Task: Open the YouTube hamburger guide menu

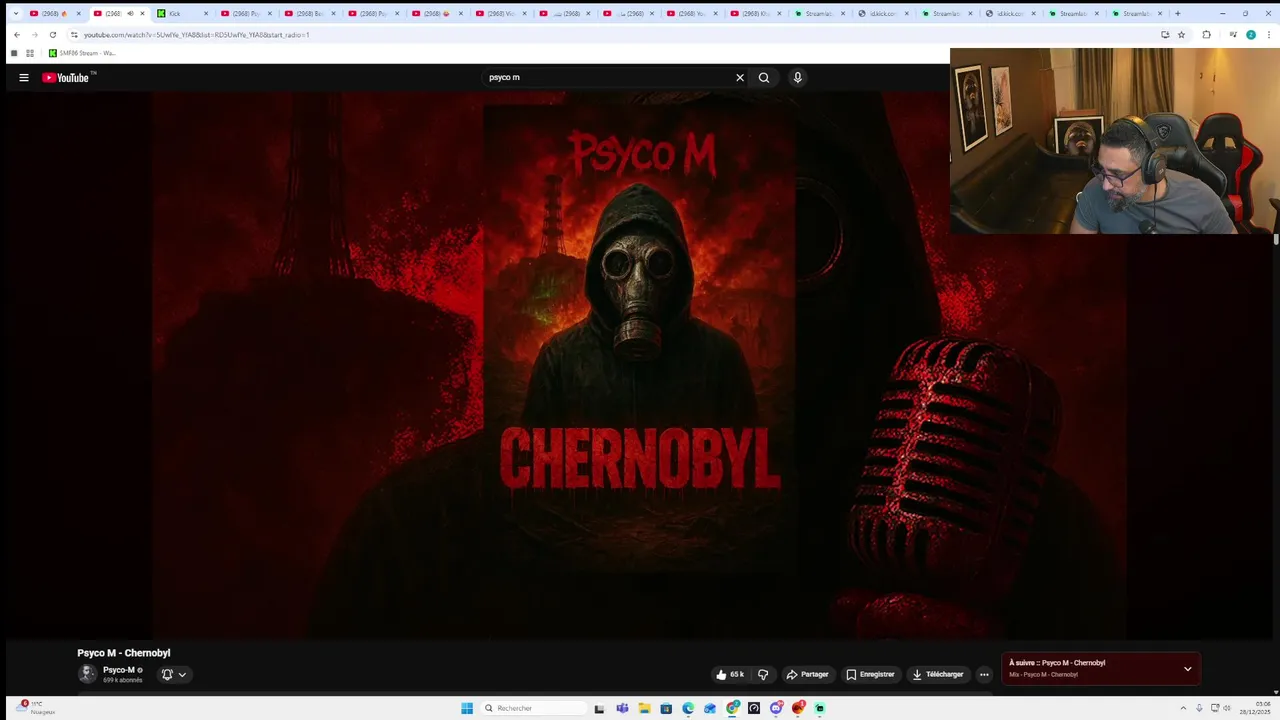Action: [24, 77]
